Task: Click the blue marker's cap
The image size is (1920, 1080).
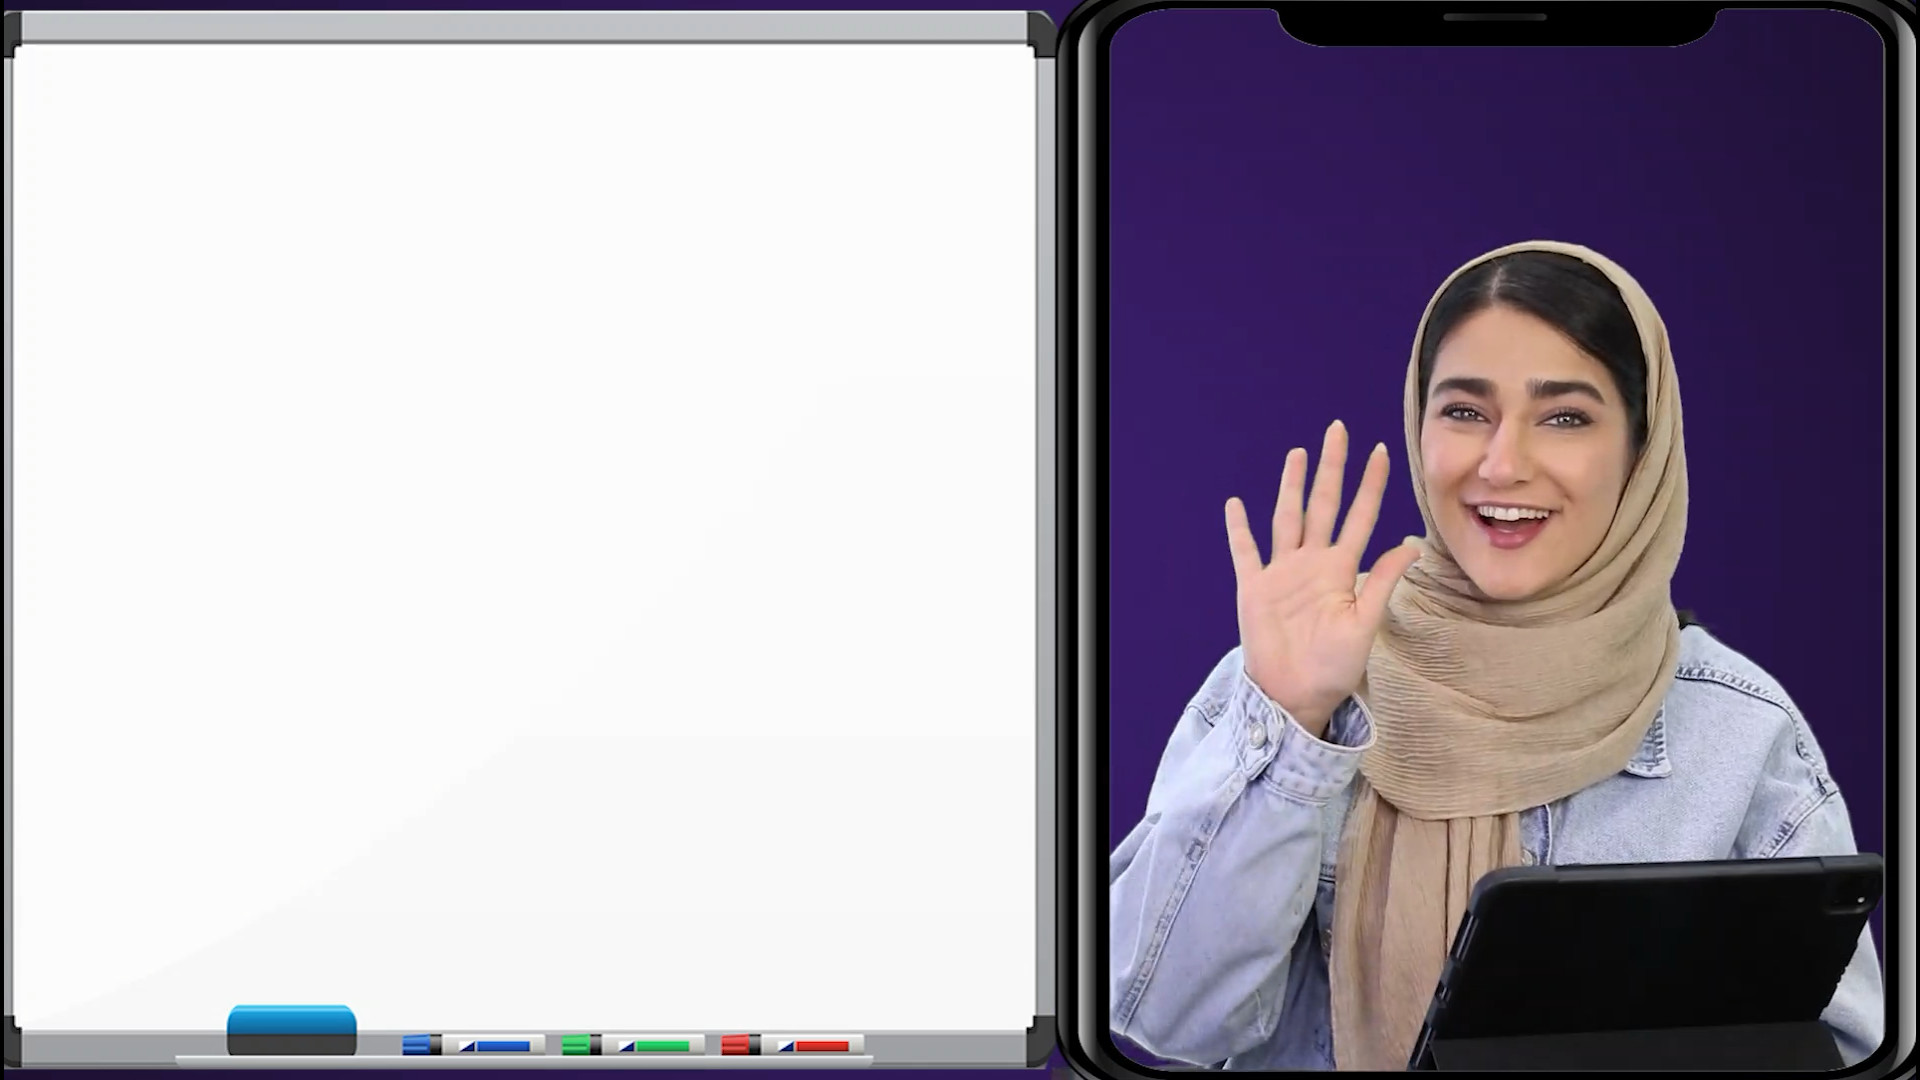Action: (x=415, y=1044)
